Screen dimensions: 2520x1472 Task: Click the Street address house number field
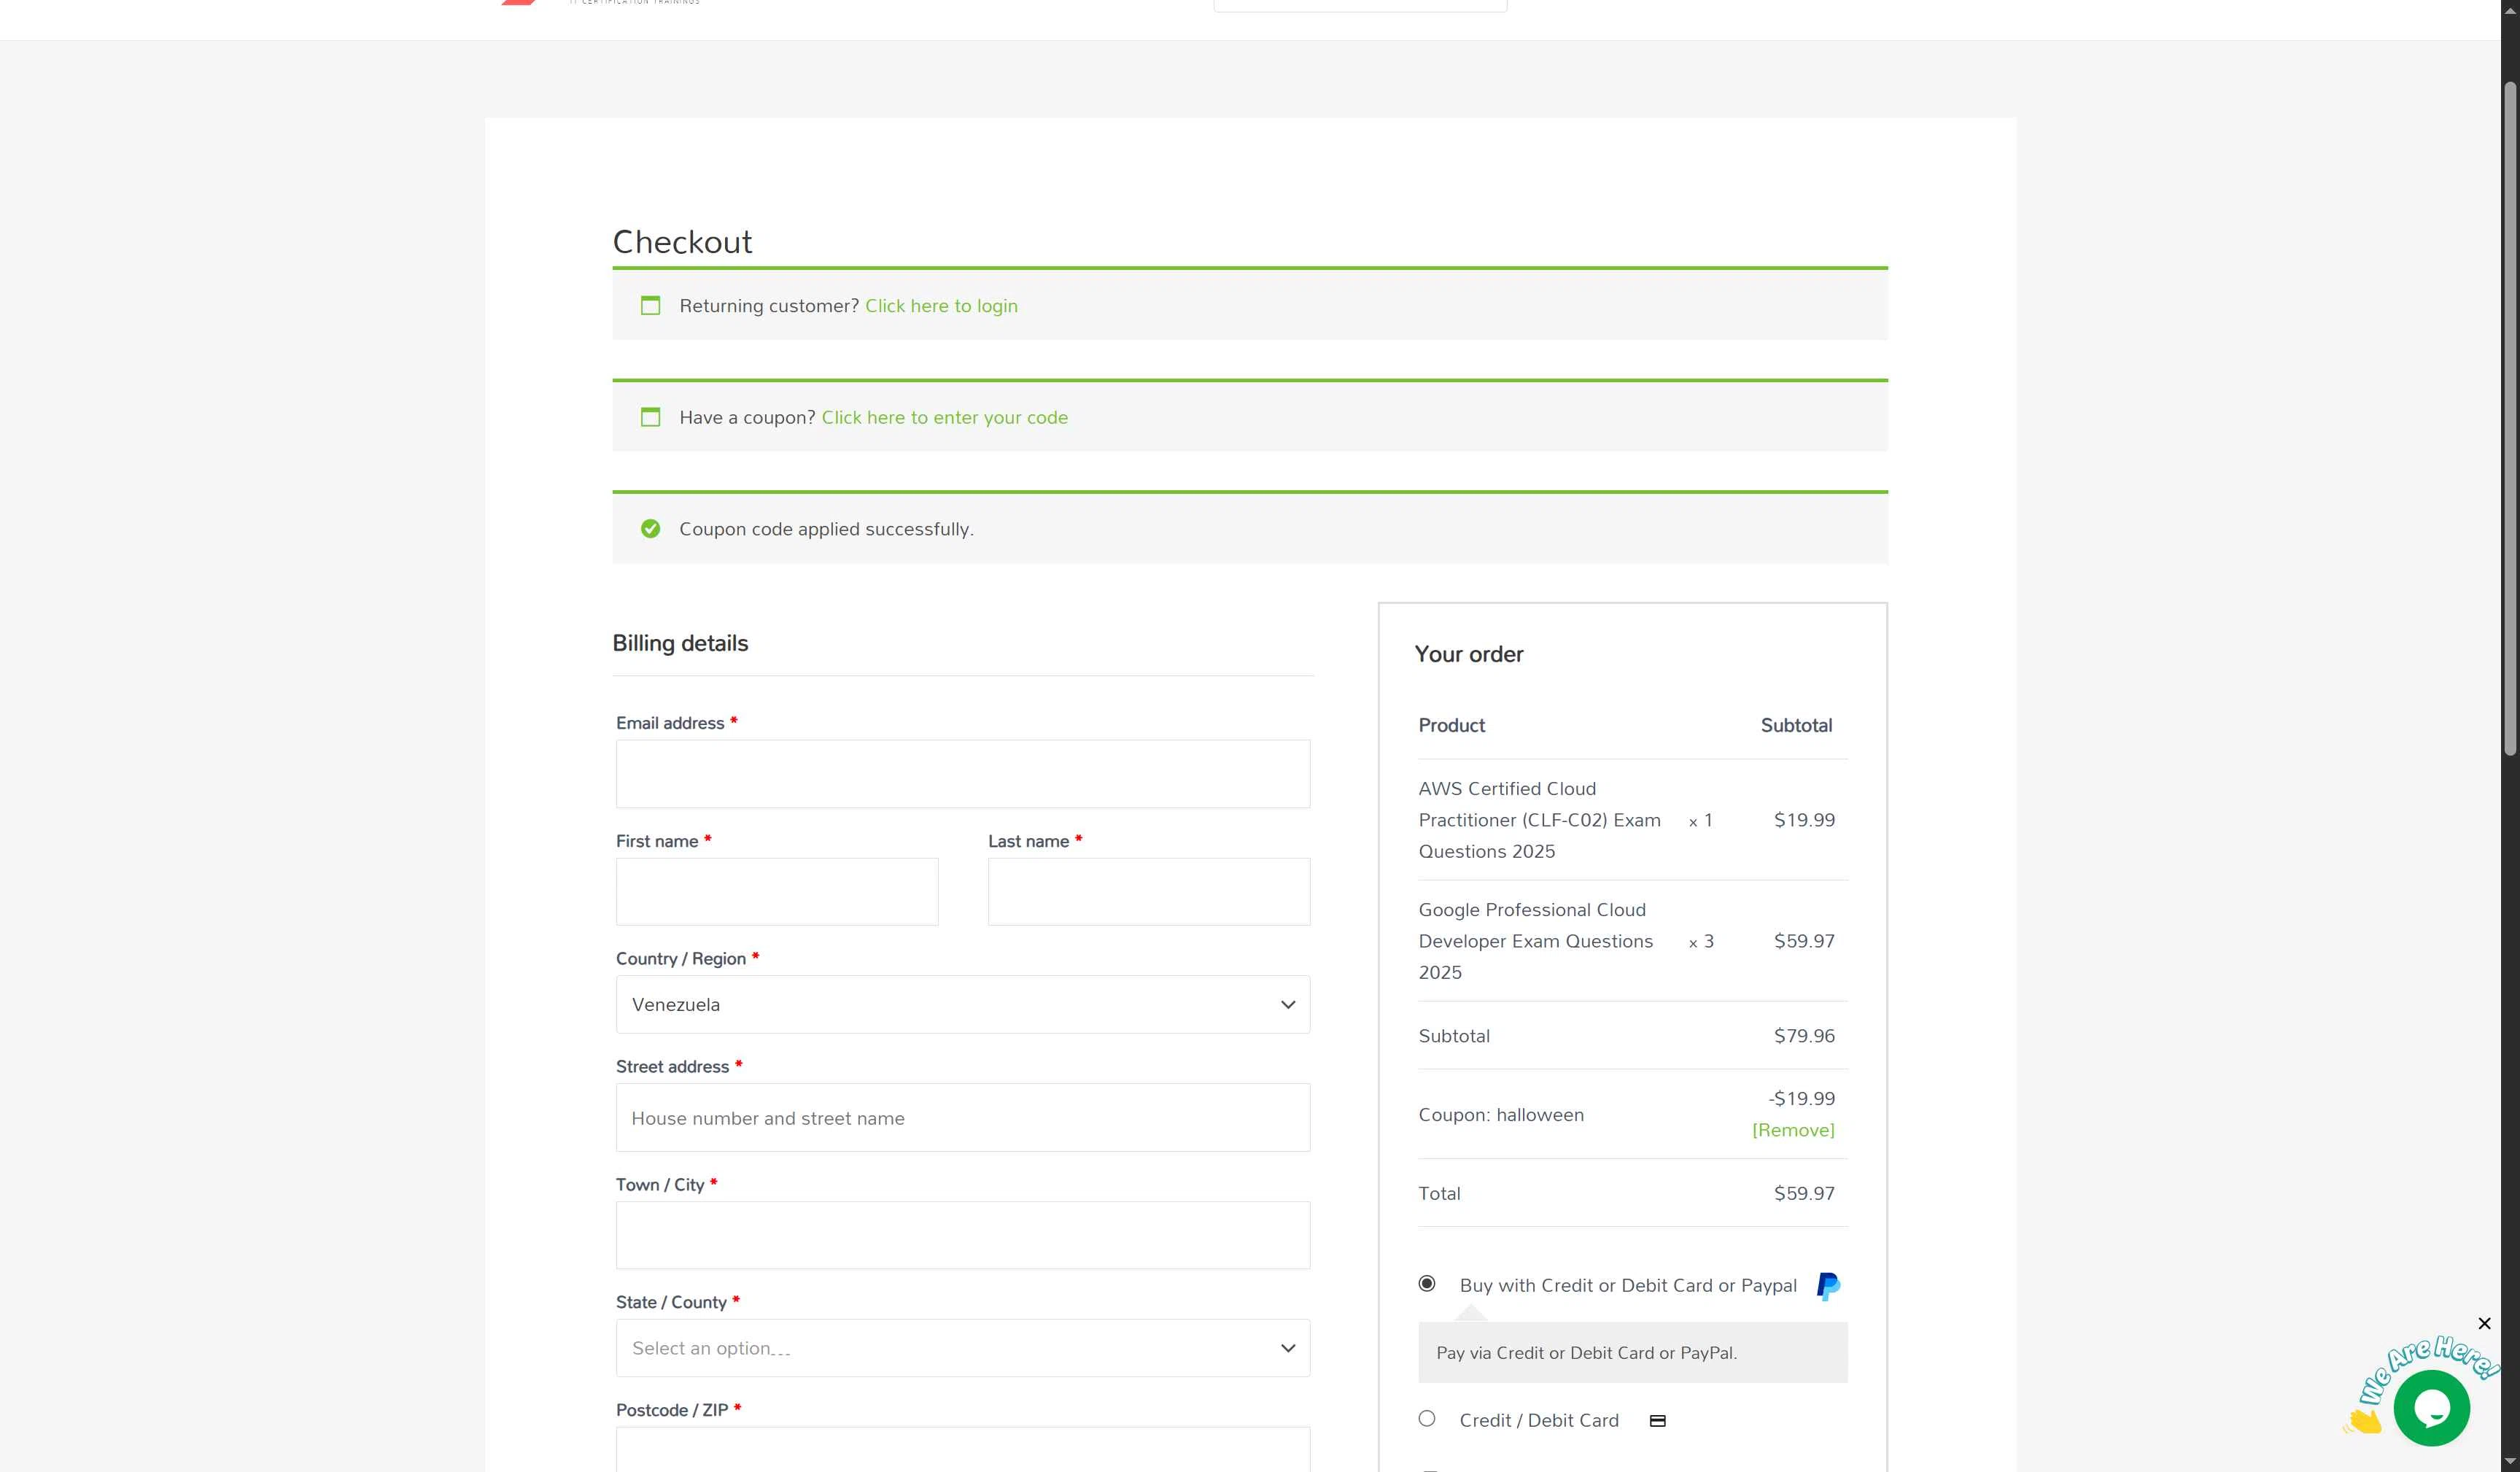(962, 1117)
